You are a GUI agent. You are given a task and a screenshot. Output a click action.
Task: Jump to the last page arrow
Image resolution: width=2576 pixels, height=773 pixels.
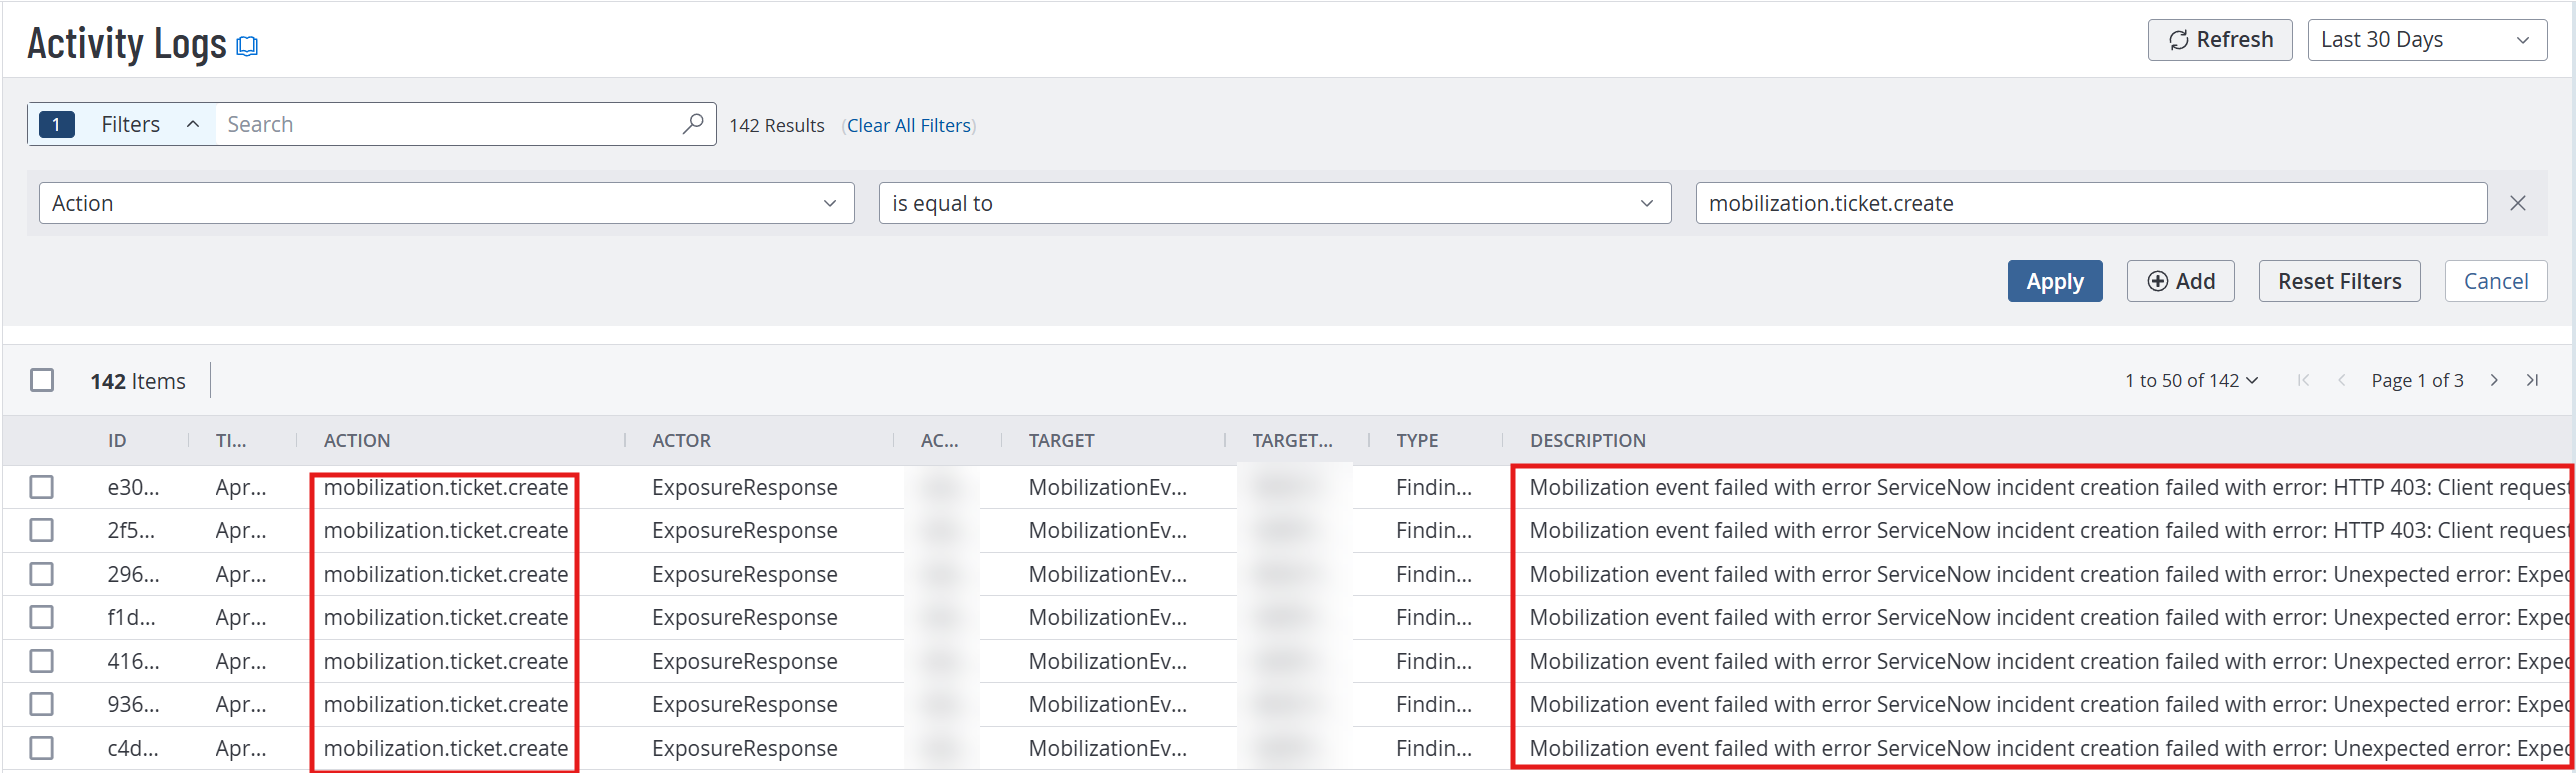[x=2532, y=380]
